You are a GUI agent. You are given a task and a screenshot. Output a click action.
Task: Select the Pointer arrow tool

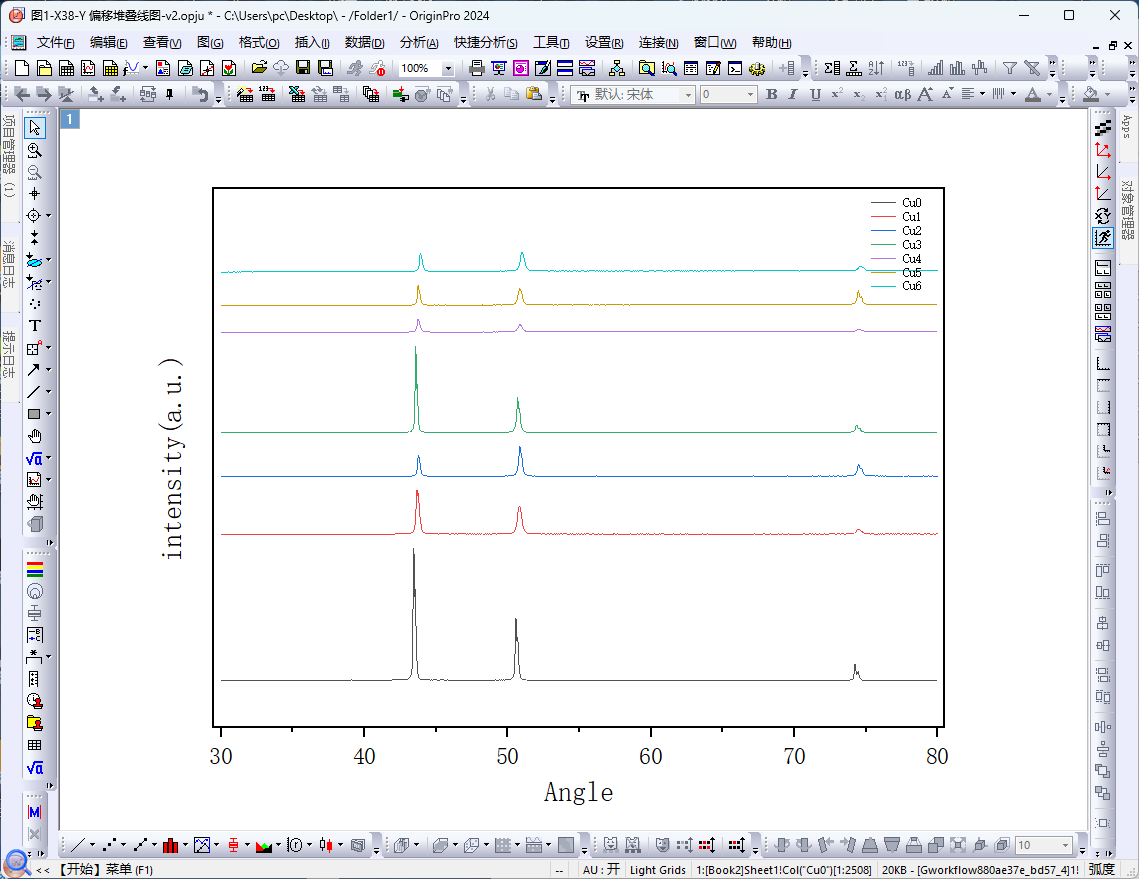[x=34, y=128]
